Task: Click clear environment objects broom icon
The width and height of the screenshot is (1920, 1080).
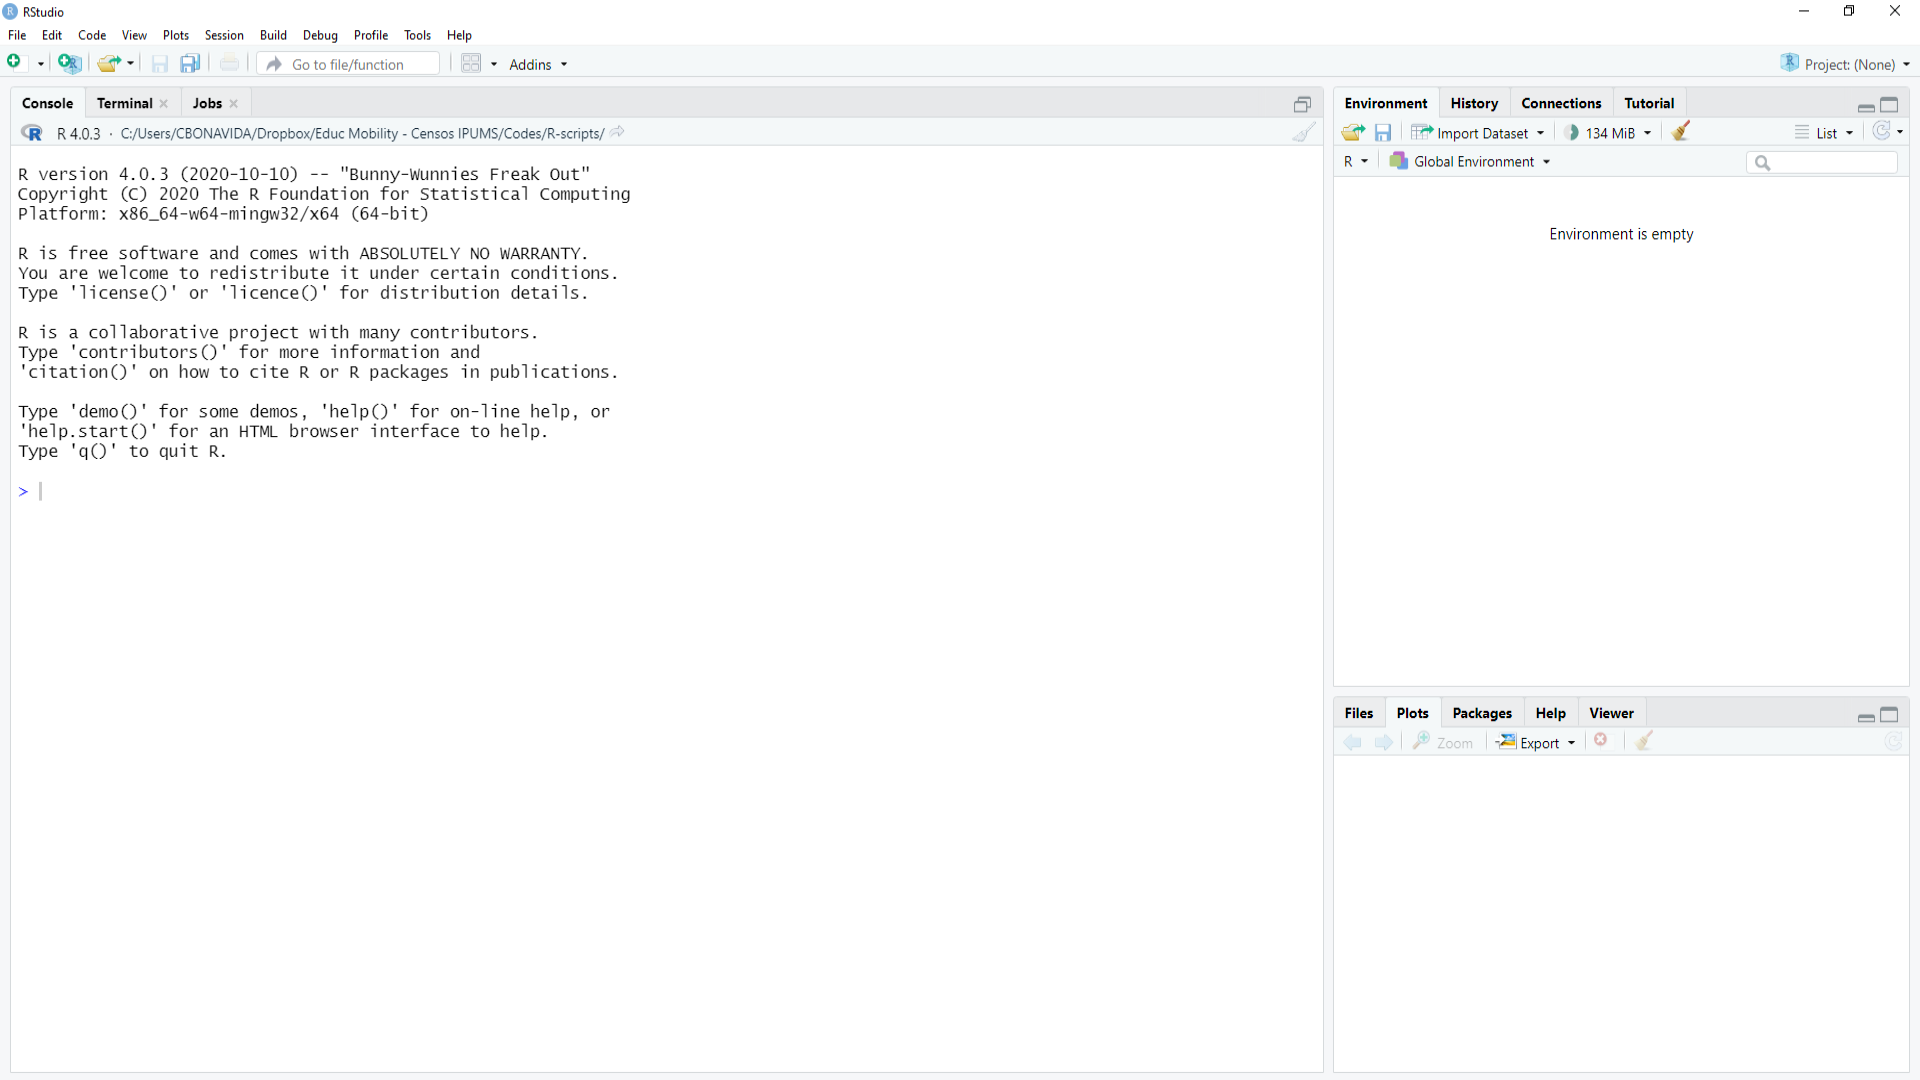Action: (x=1681, y=132)
